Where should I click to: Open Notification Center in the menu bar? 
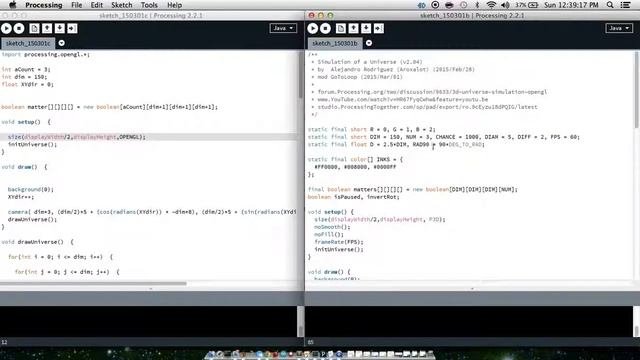625,5
